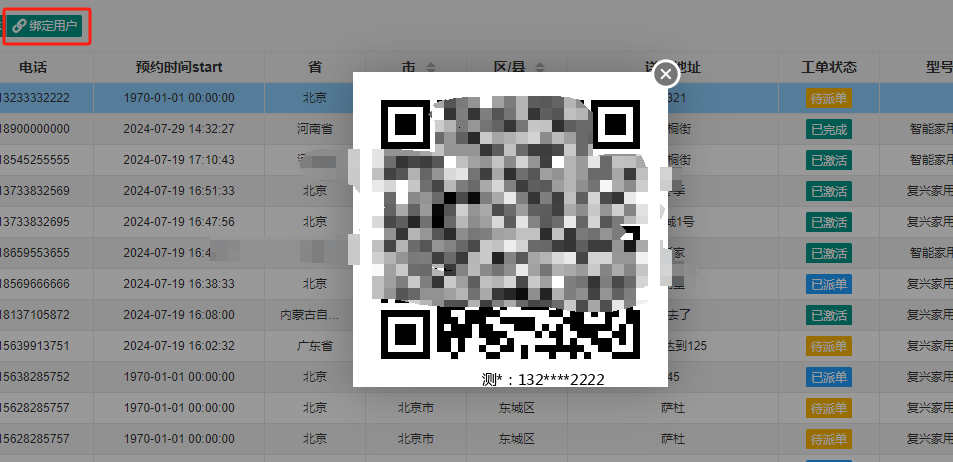Viewport: 953px width, 462px height.
Task: Click the 内蒙古自… province cell
Action: 314,315
